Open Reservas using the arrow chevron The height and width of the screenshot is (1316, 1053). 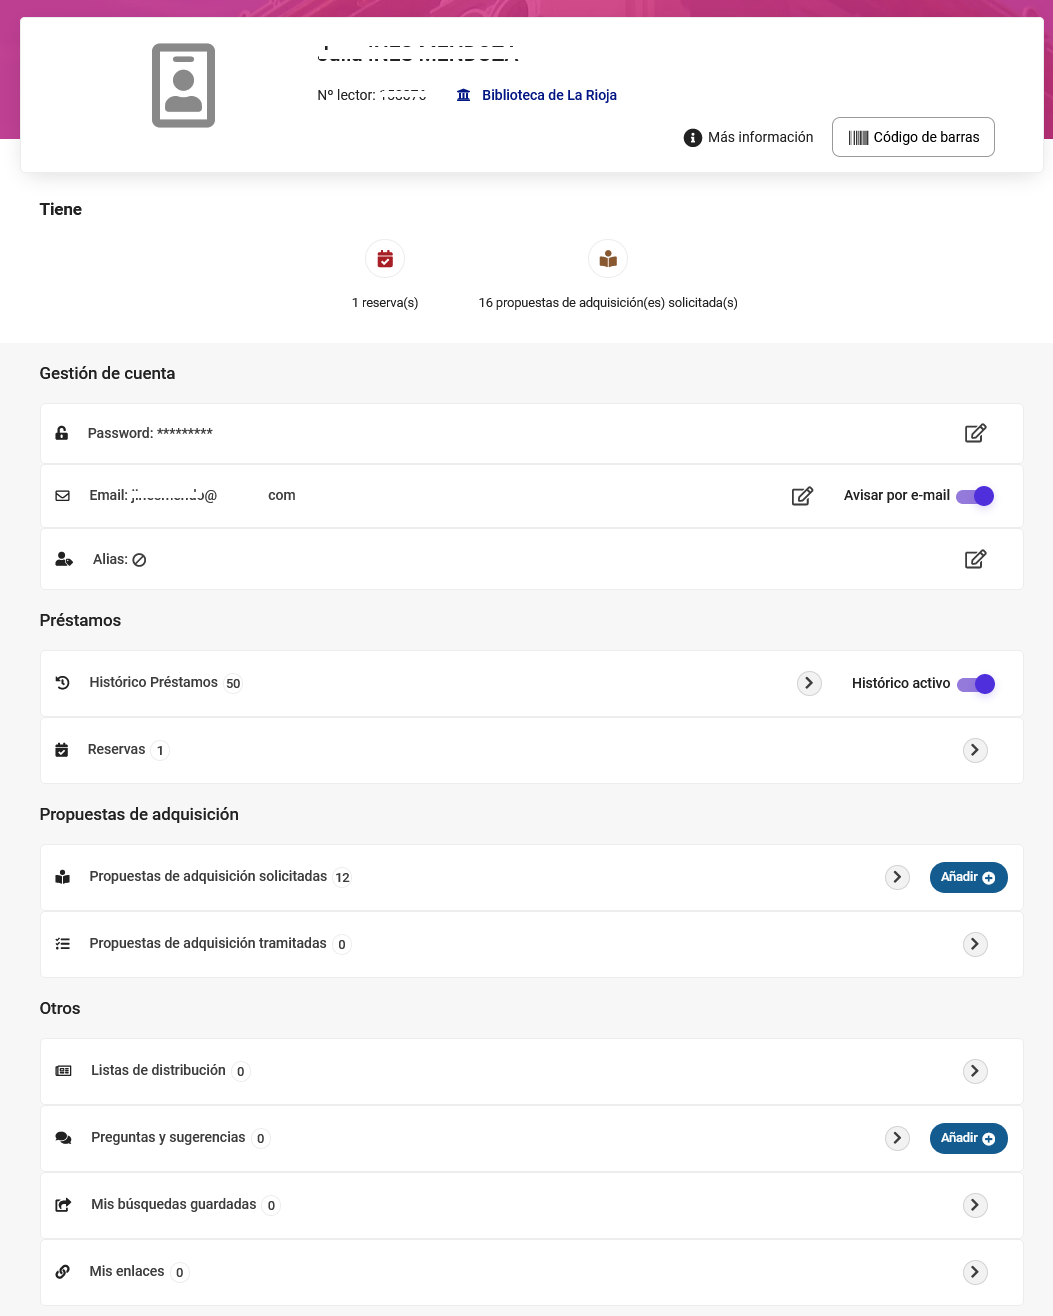[x=975, y=750]
